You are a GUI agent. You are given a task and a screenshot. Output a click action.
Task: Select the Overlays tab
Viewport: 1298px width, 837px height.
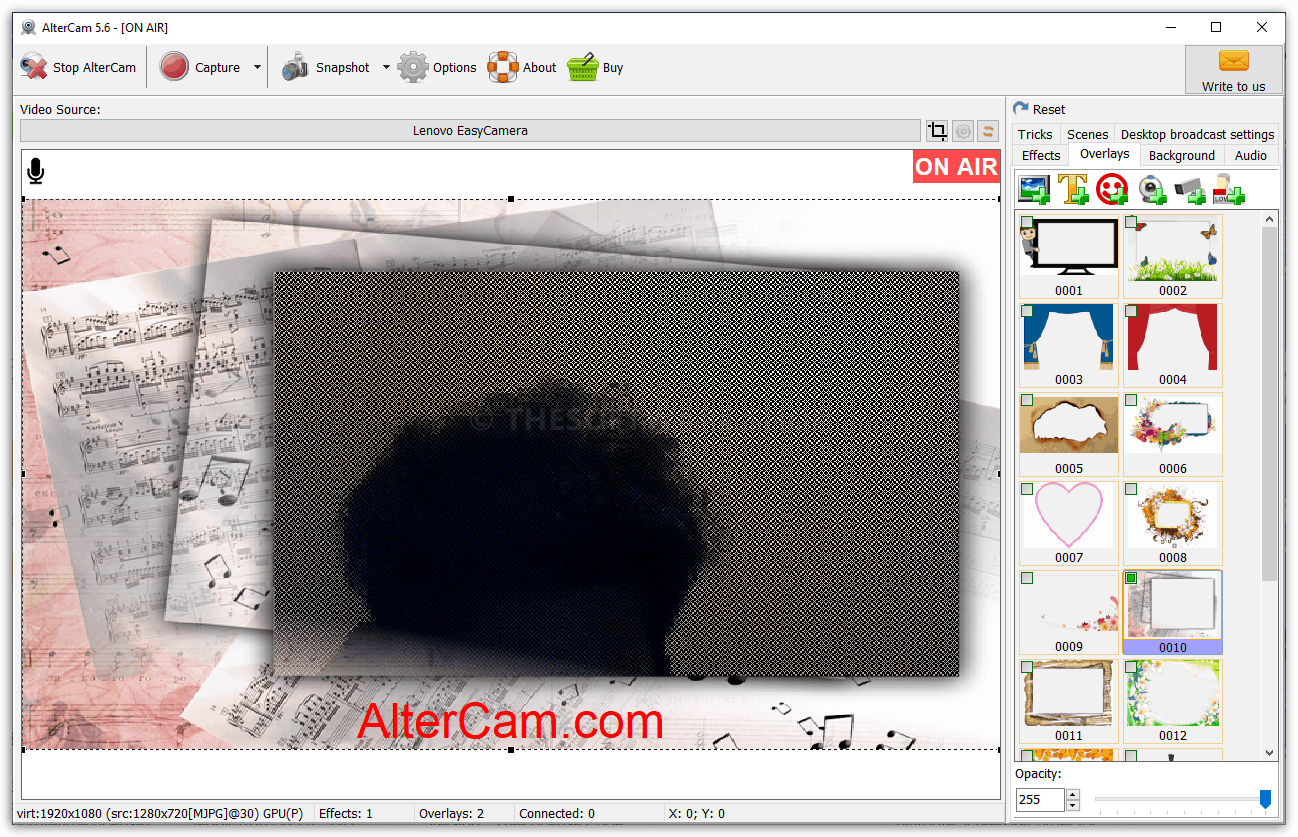[1104, 154]
